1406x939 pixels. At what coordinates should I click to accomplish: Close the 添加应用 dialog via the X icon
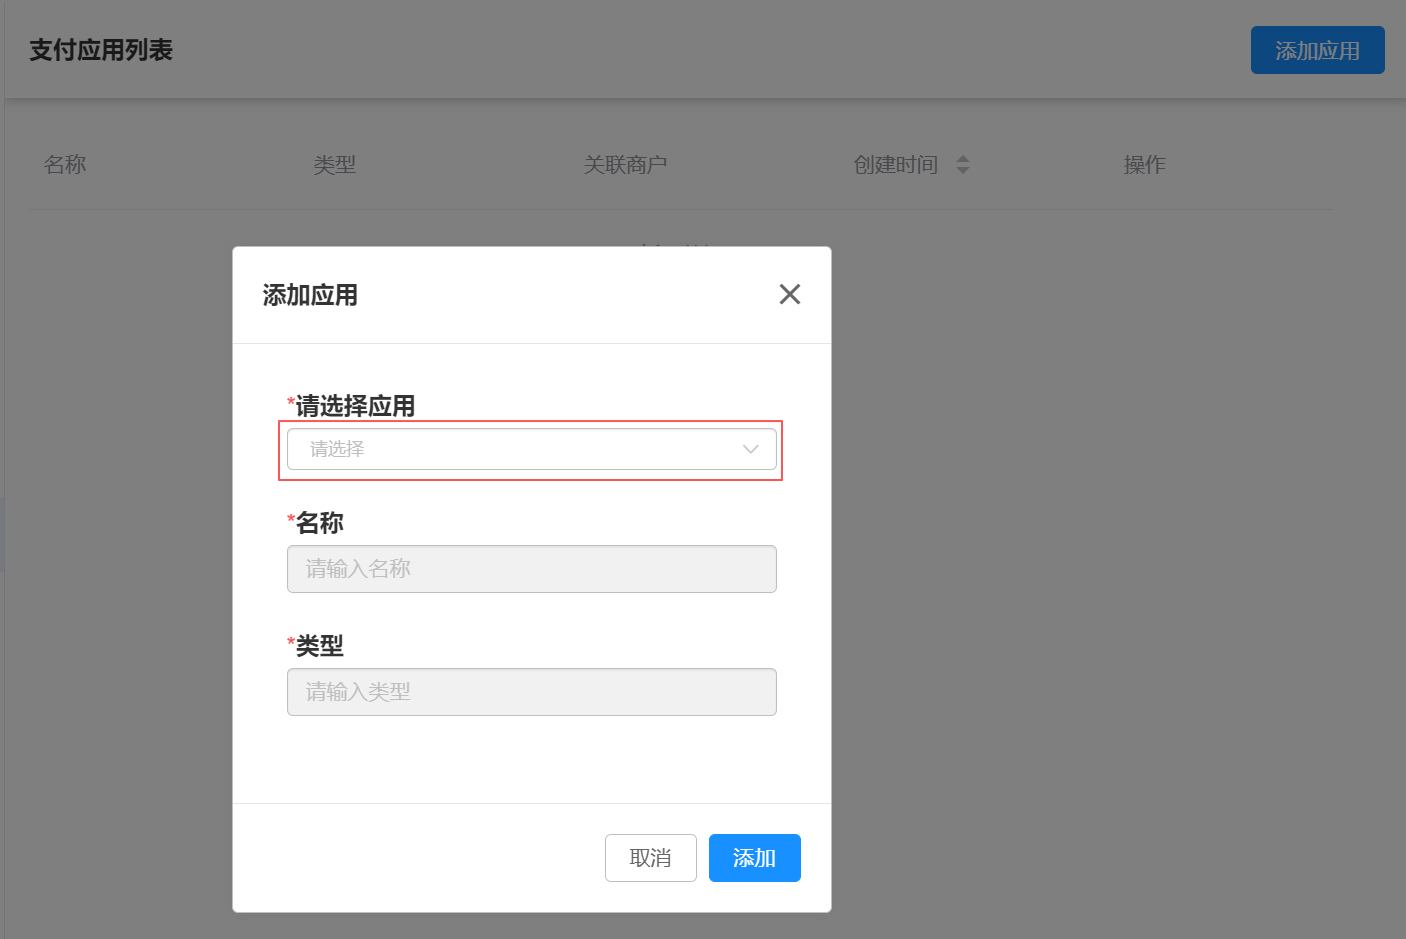[x=789, y=294]
